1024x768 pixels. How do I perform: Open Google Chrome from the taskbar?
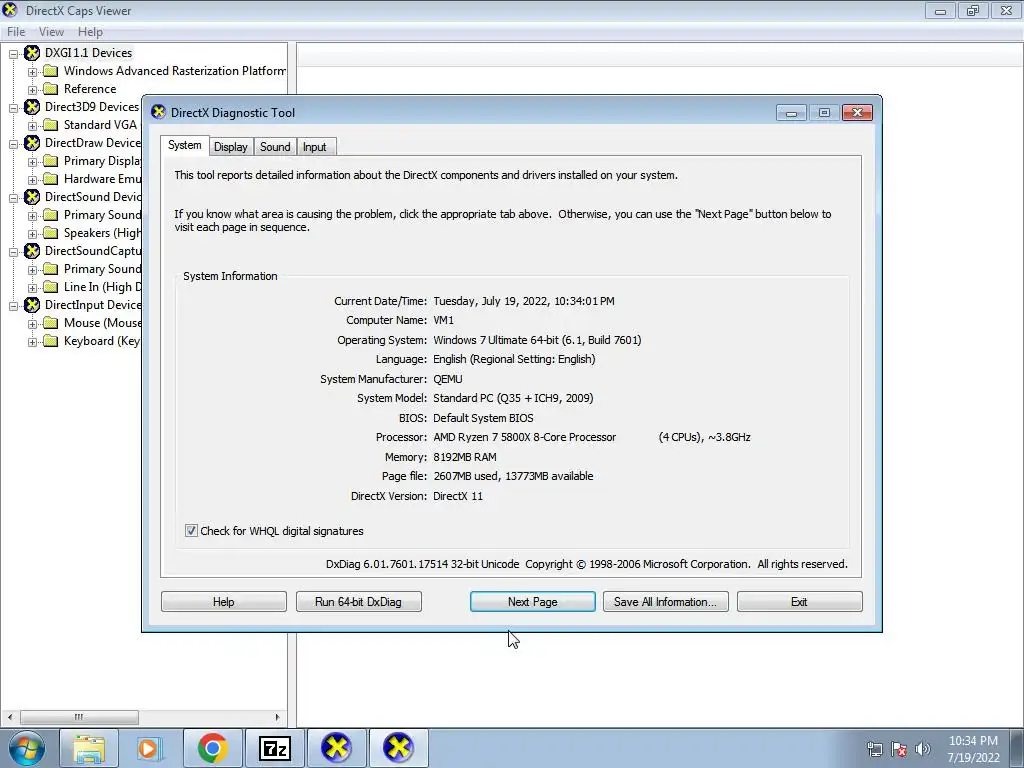tap(212, 748)
